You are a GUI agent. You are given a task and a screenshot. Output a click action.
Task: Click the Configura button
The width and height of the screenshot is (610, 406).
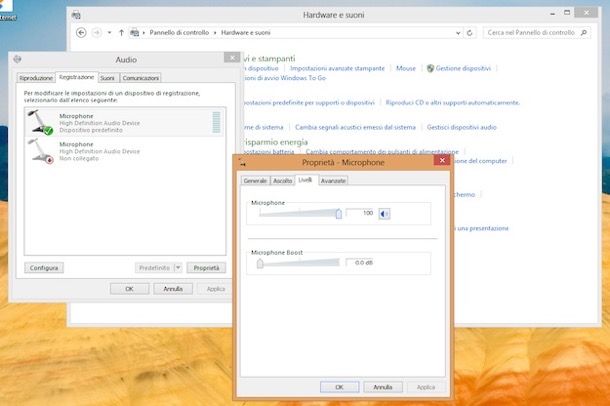44,268
